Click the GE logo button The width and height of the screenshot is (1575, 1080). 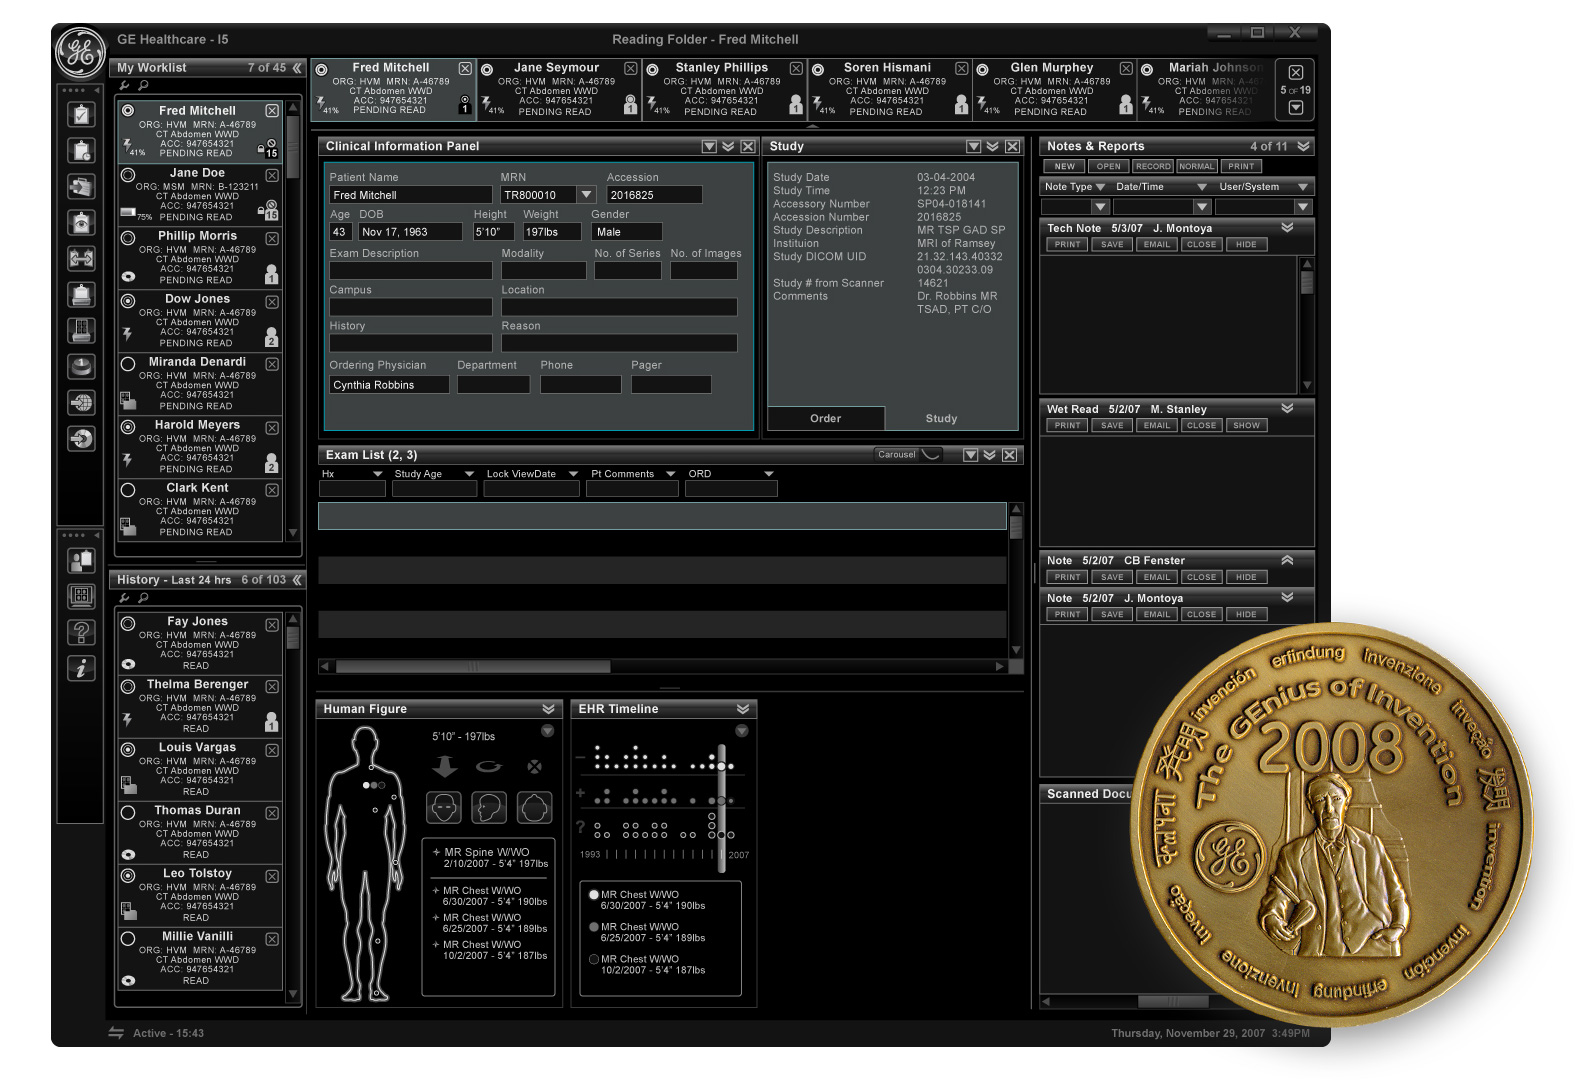(80, 53)
